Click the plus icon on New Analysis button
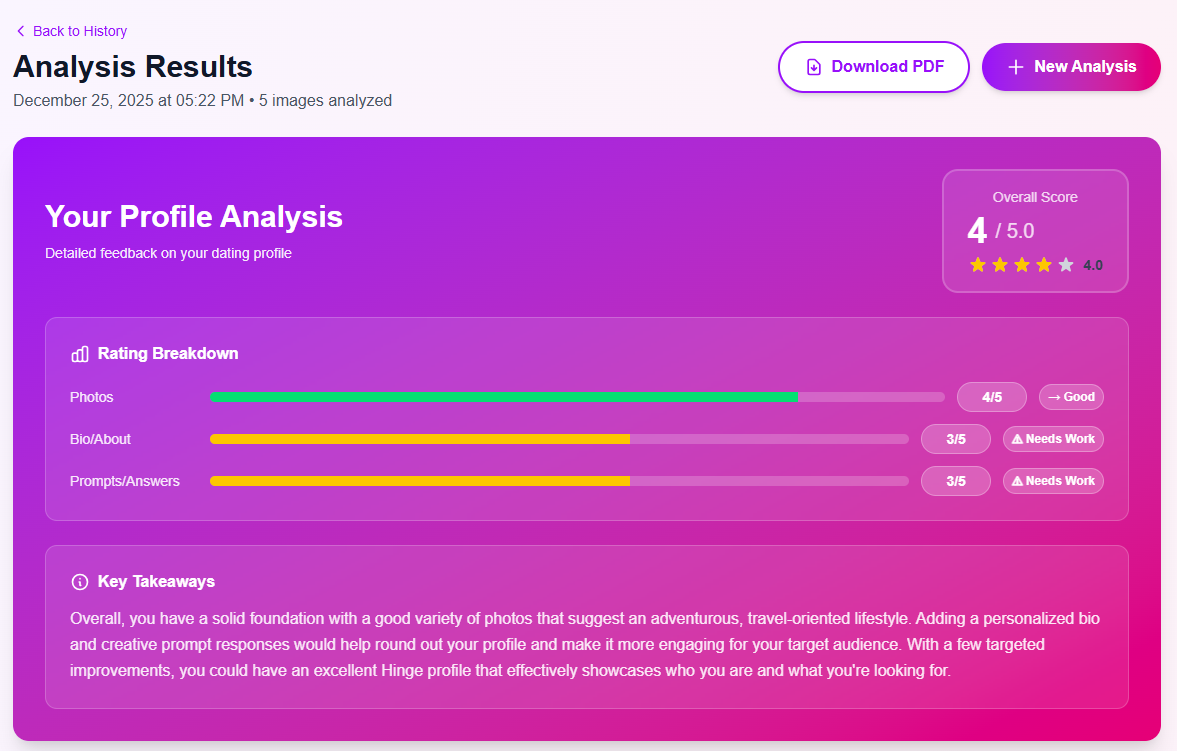Viewport: 1177px width, 751px height. [1016, 66]
